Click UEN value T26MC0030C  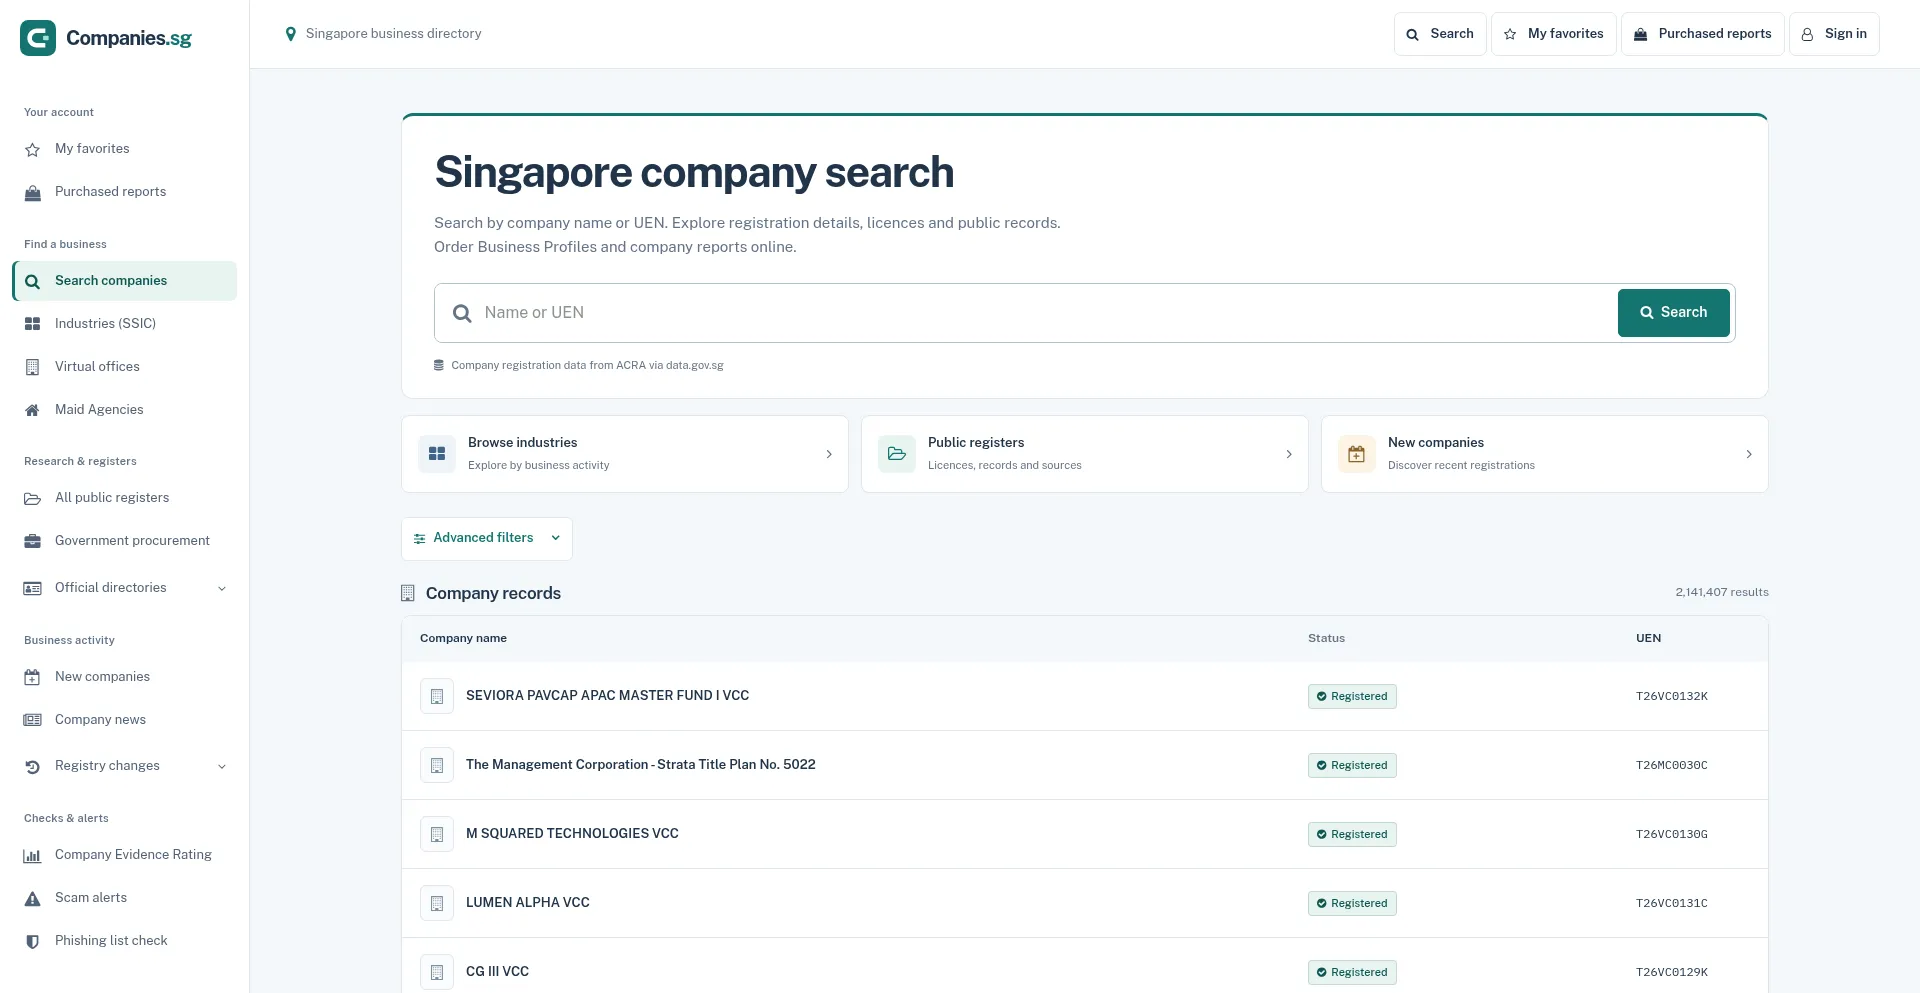coord(1672,765)
